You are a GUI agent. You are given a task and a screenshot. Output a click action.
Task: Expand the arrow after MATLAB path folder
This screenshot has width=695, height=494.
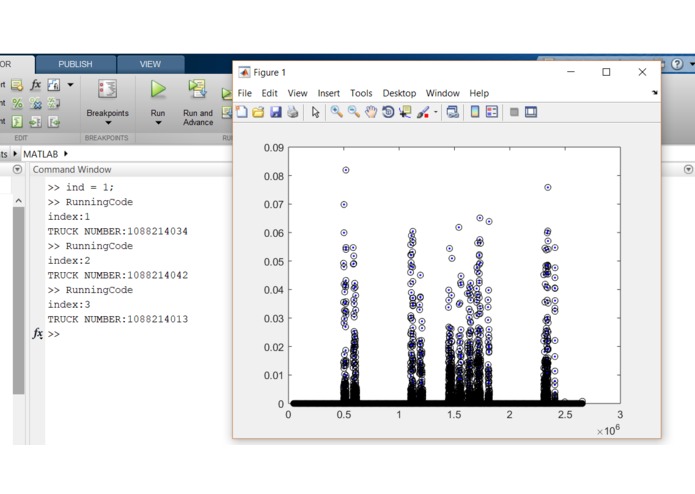point(66,153)
